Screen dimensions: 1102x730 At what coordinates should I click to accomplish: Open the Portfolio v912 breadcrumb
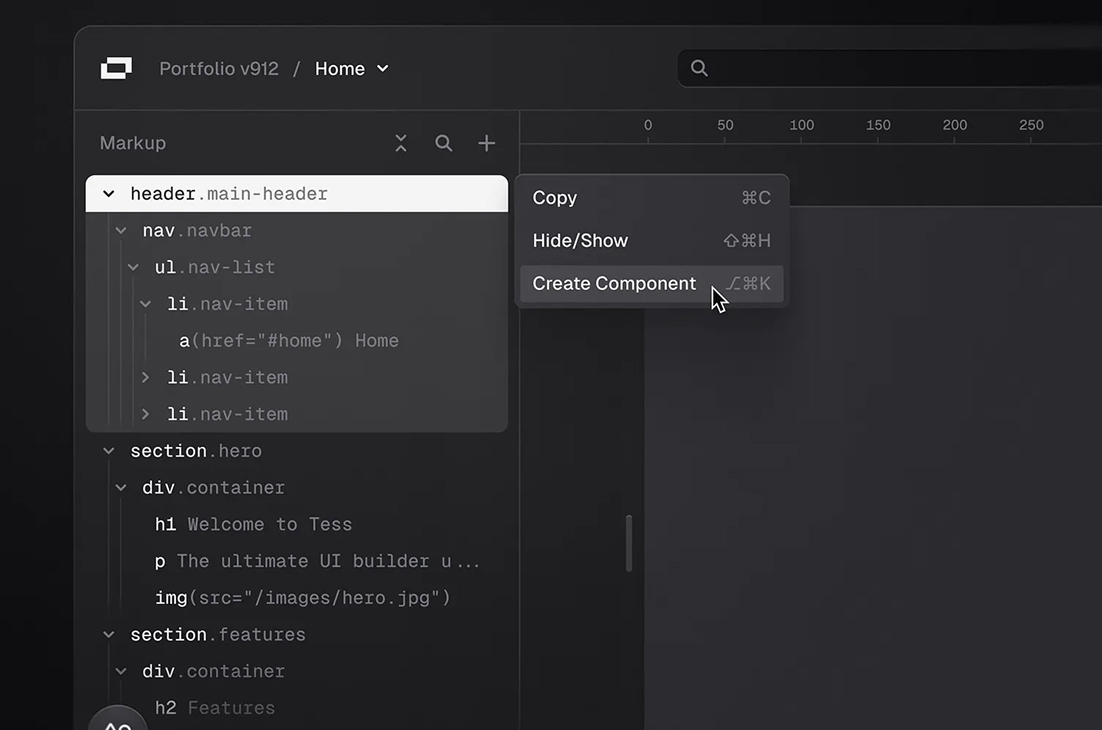219,68
